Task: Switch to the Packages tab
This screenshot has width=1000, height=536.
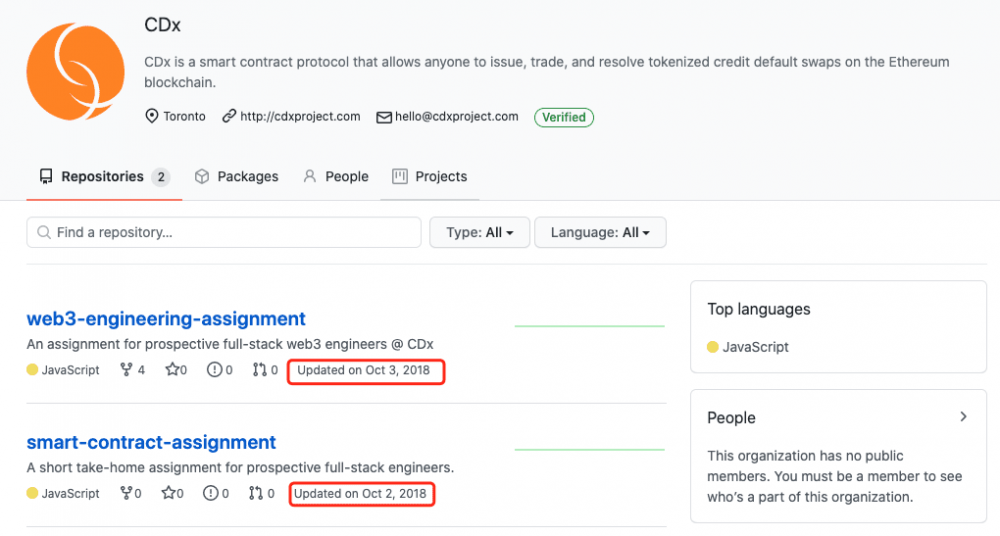Action: click(237, 177)
